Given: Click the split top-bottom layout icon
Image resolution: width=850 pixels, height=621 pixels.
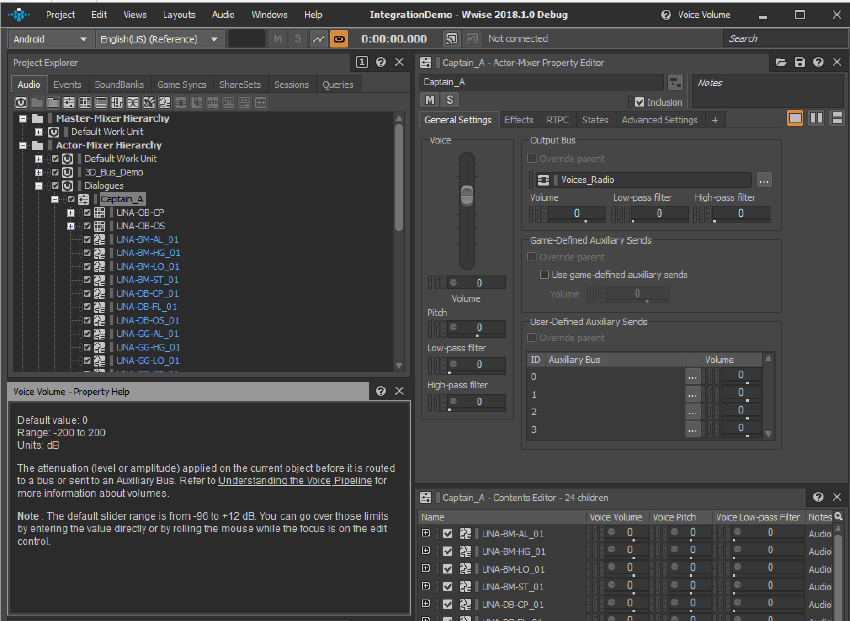Looking at the screenshot, I should pyautogui.click(x=835, y=119).
